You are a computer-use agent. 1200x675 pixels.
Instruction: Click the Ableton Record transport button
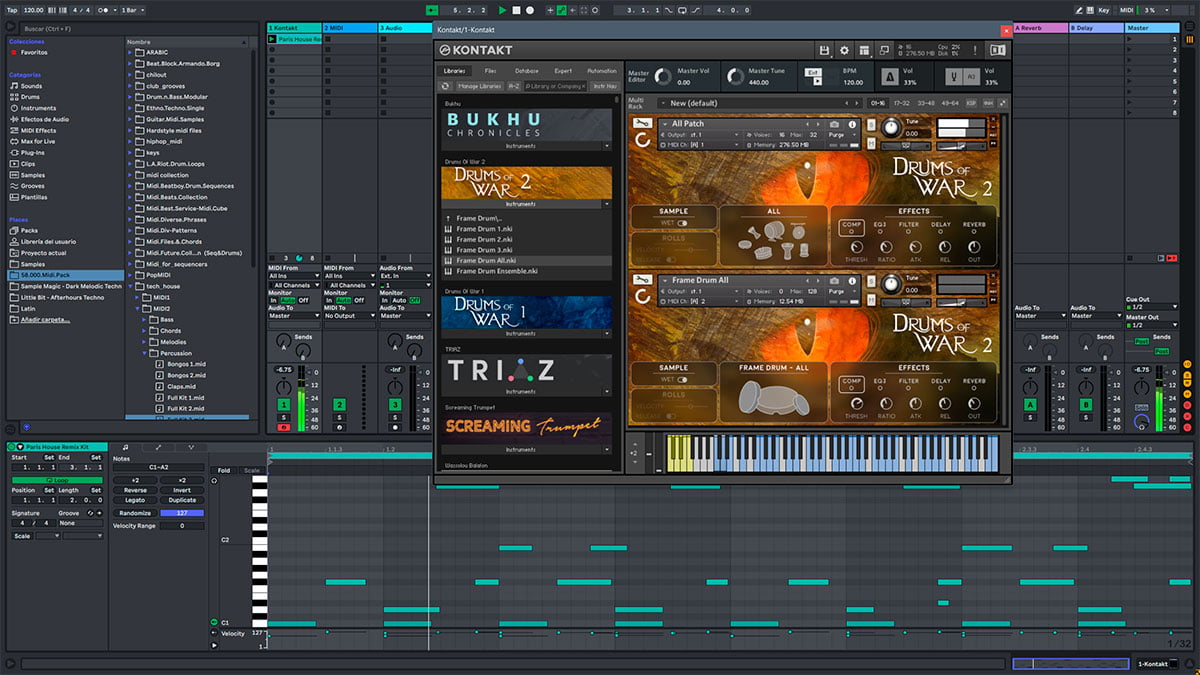pyautogui.click(x=530, y=10)
